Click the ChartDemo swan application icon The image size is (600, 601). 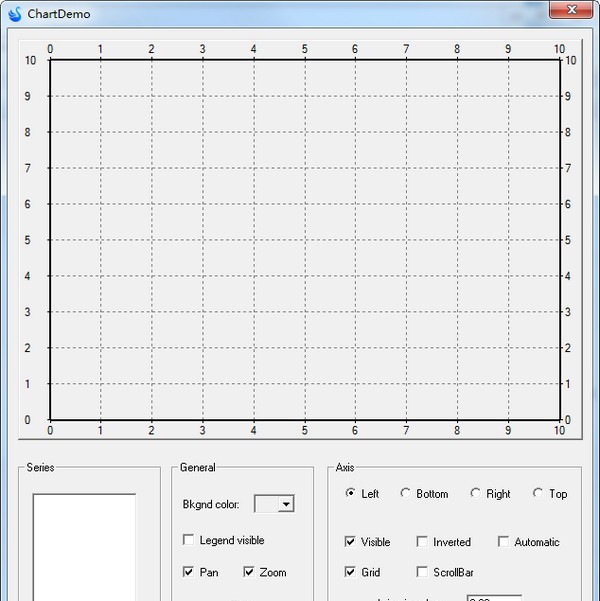pos(15,14)
